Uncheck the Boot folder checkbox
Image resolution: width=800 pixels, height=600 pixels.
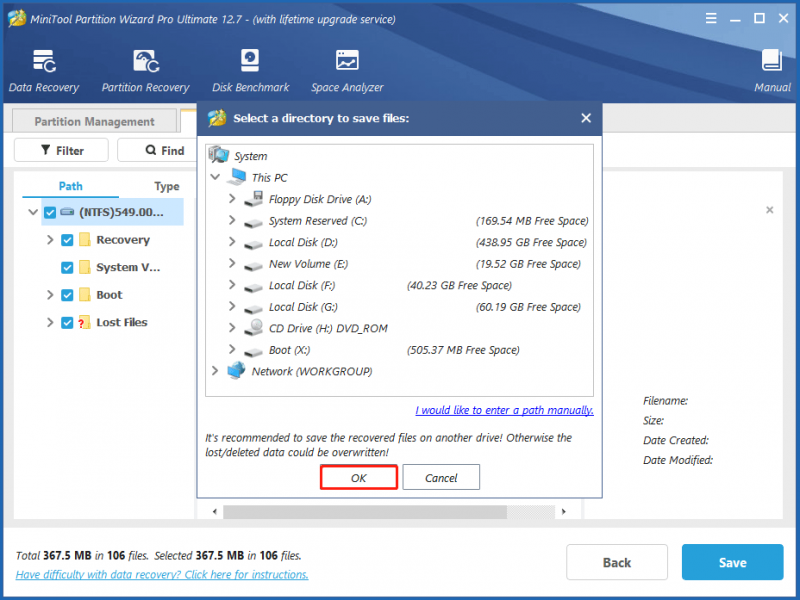click(x=67, y=295)
